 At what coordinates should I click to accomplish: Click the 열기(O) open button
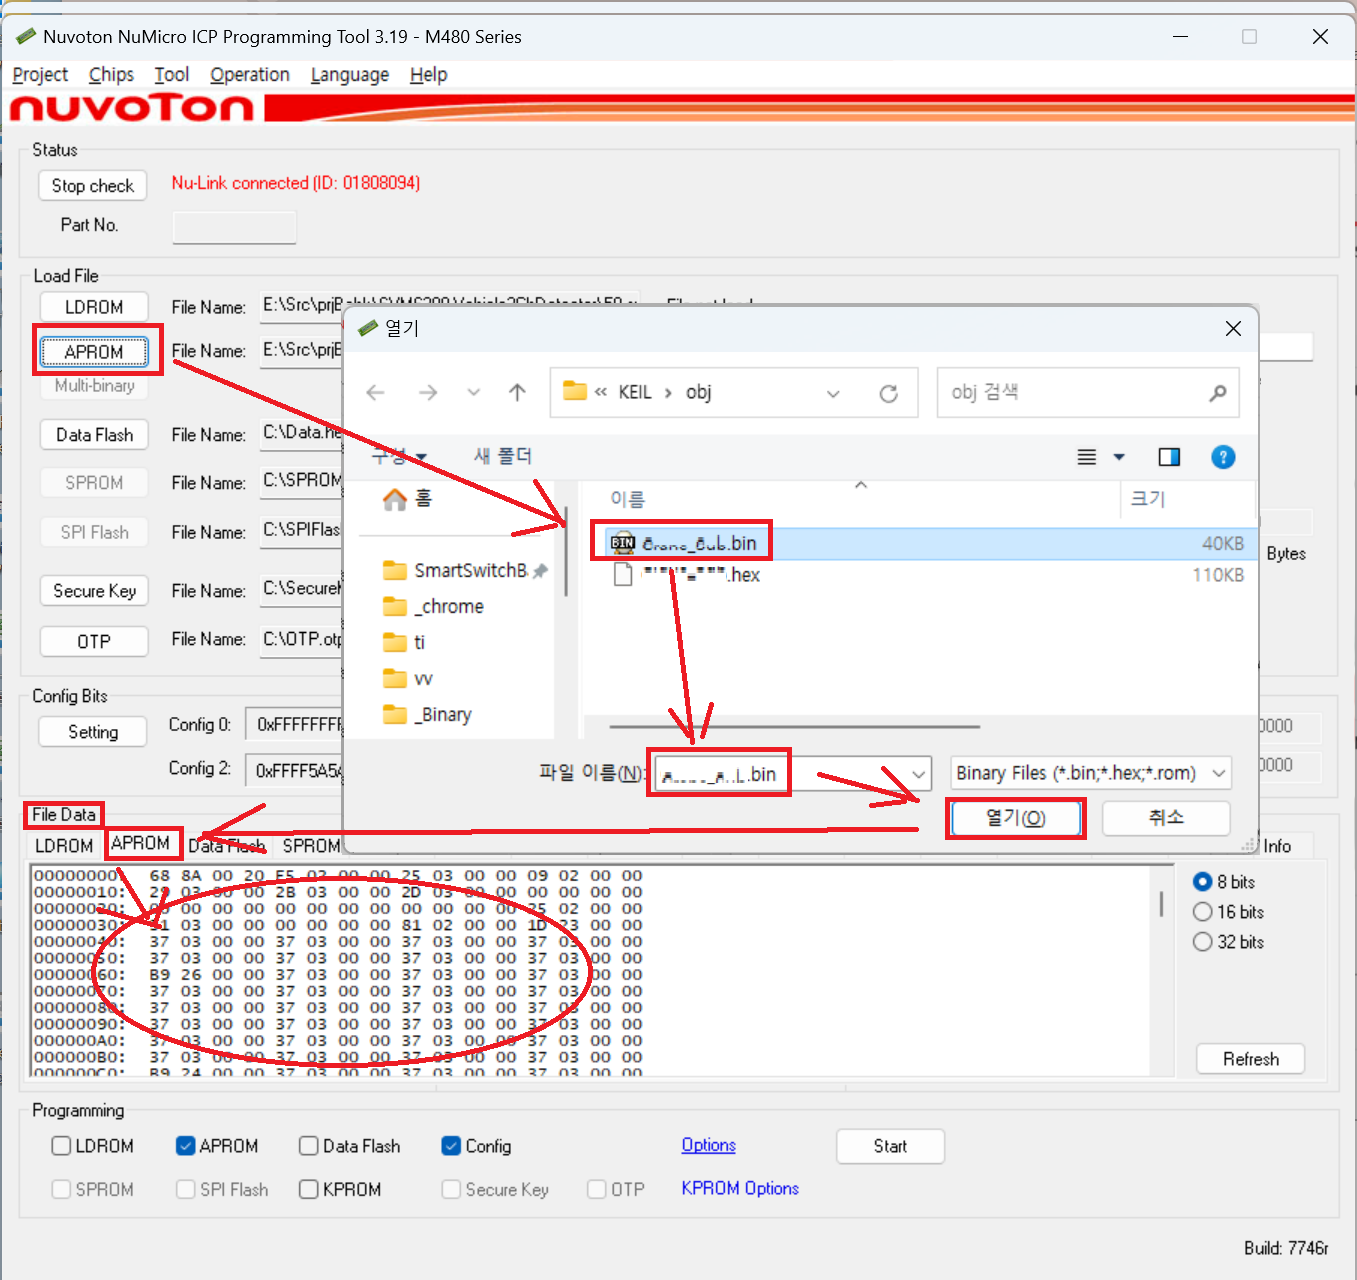[1016, 818]
